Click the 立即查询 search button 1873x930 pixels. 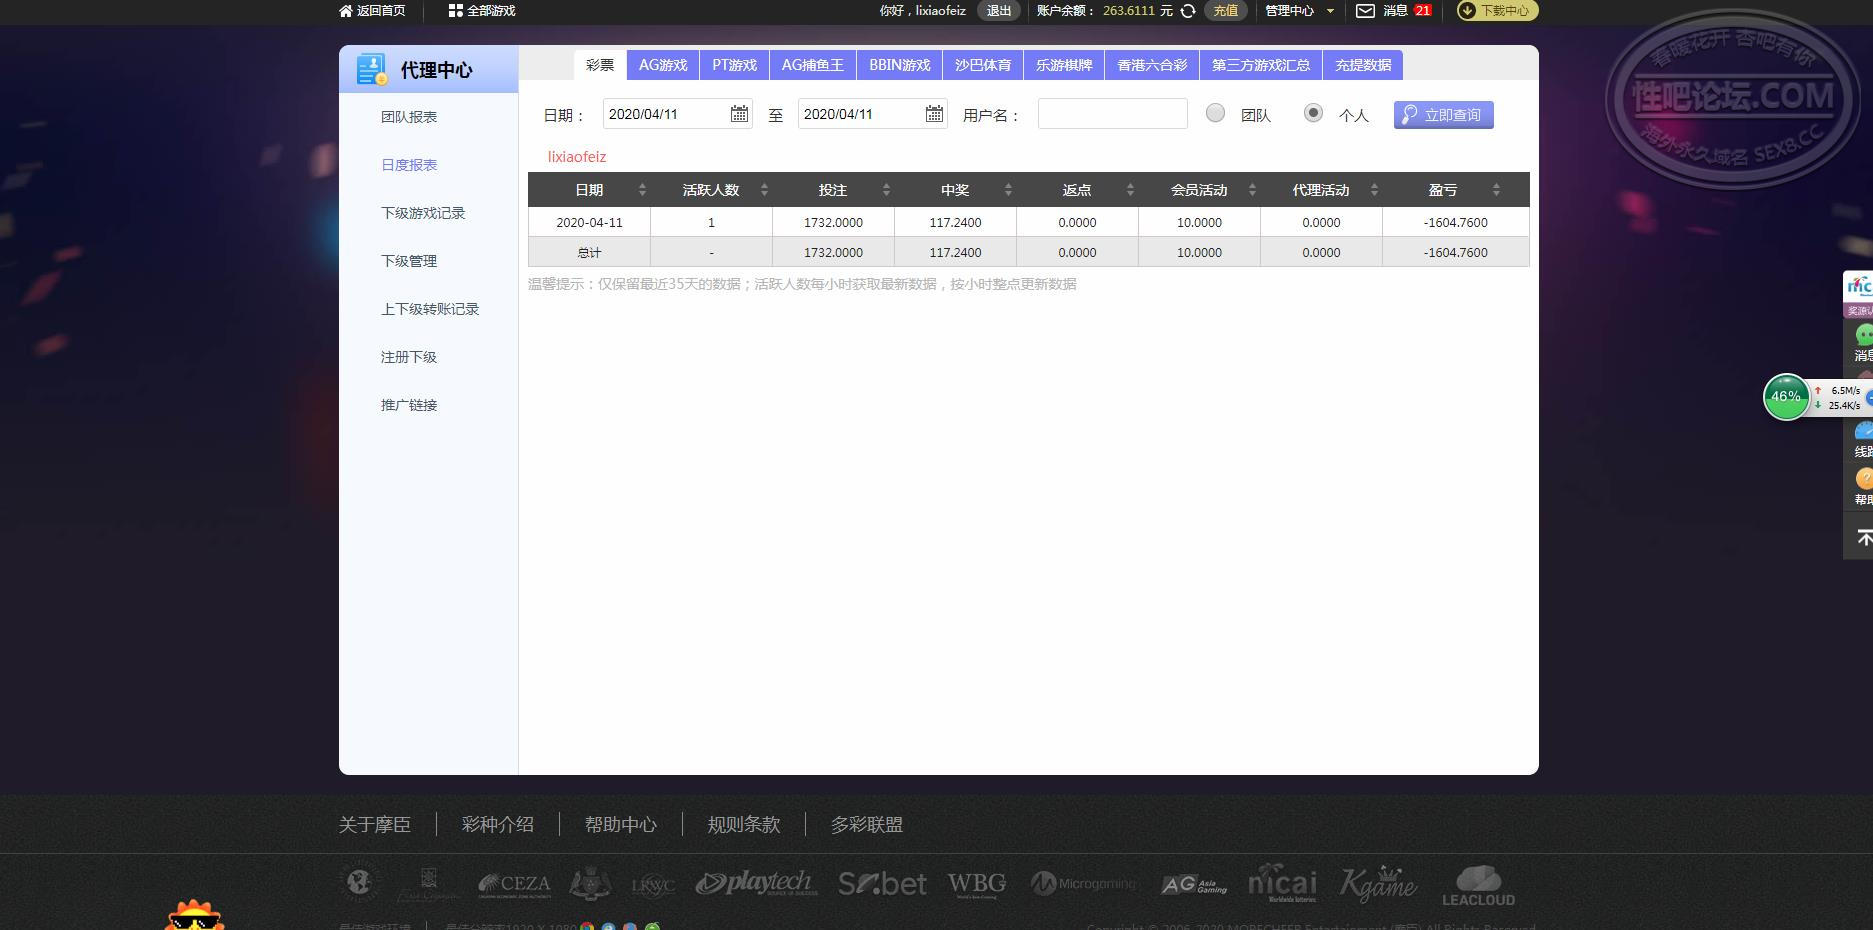1443,115
